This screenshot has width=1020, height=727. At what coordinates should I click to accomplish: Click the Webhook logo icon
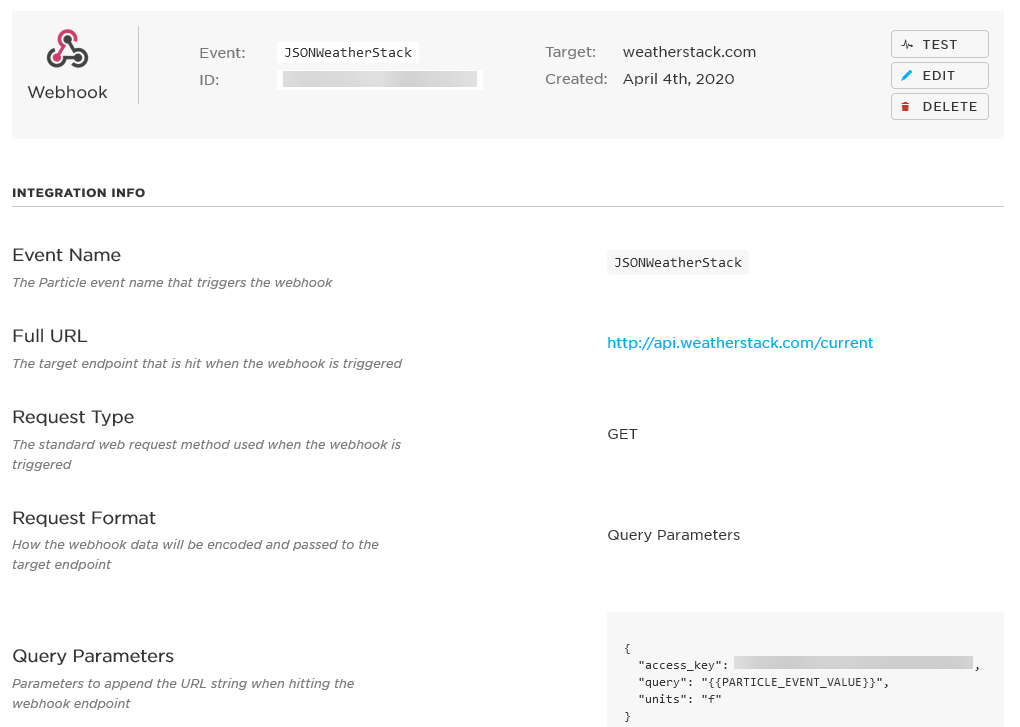click(x=67, y=49)
